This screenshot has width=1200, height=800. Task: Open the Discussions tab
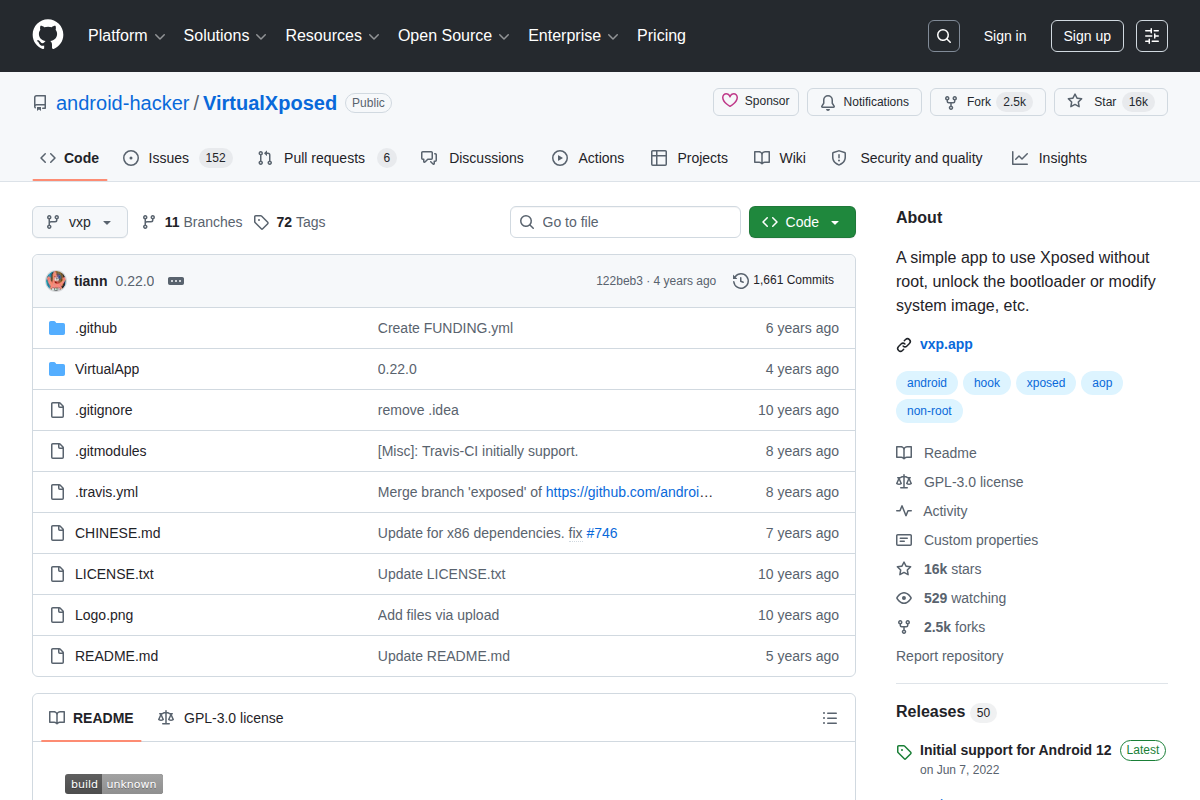click(472, 158)
